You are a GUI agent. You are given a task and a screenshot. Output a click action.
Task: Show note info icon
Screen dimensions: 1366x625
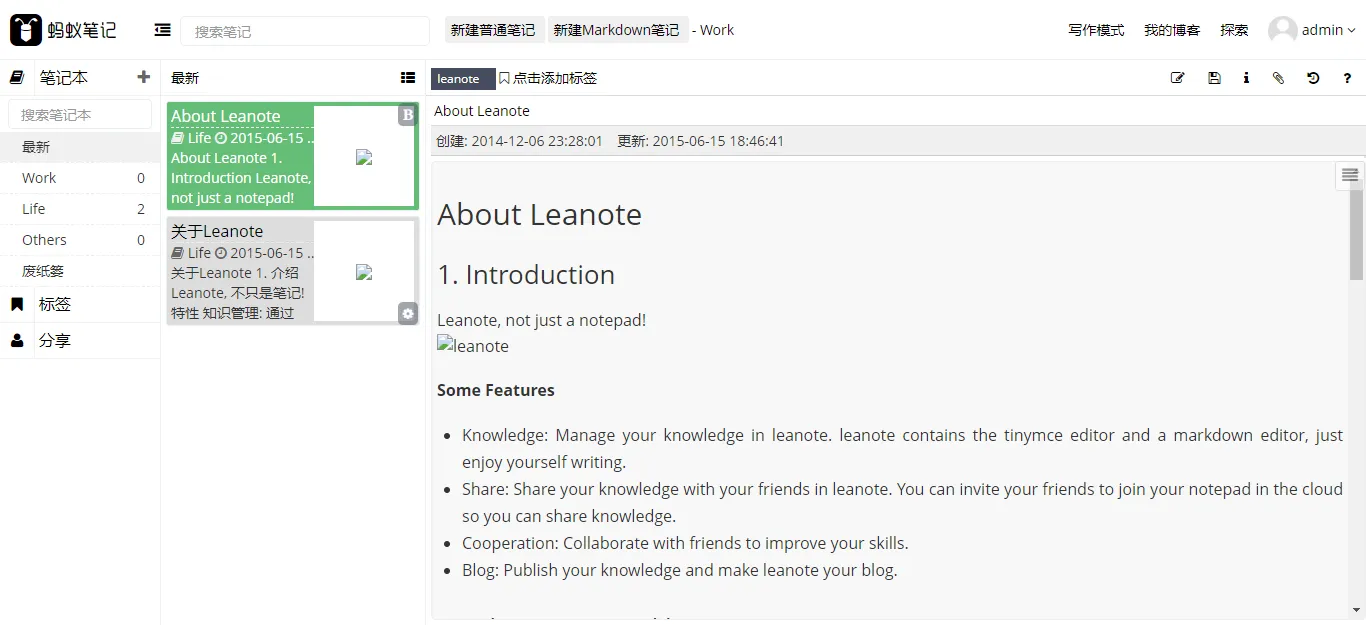click(x=1246, y=77)
